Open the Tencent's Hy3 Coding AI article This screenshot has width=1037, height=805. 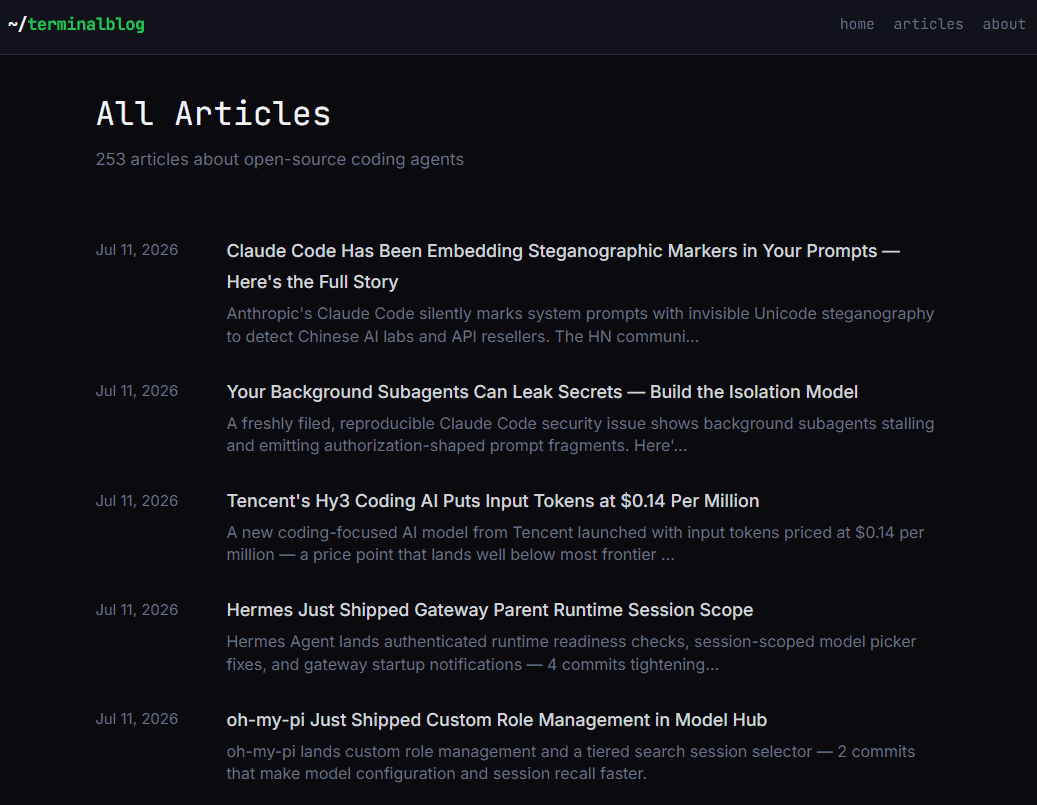point(493,501)
